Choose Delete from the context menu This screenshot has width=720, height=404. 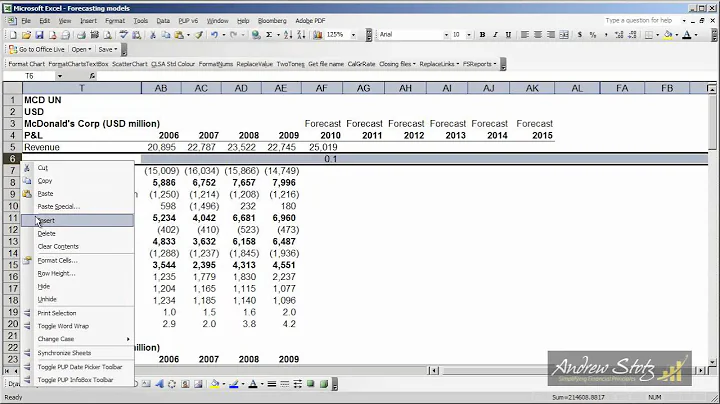(x=77, y=234)
